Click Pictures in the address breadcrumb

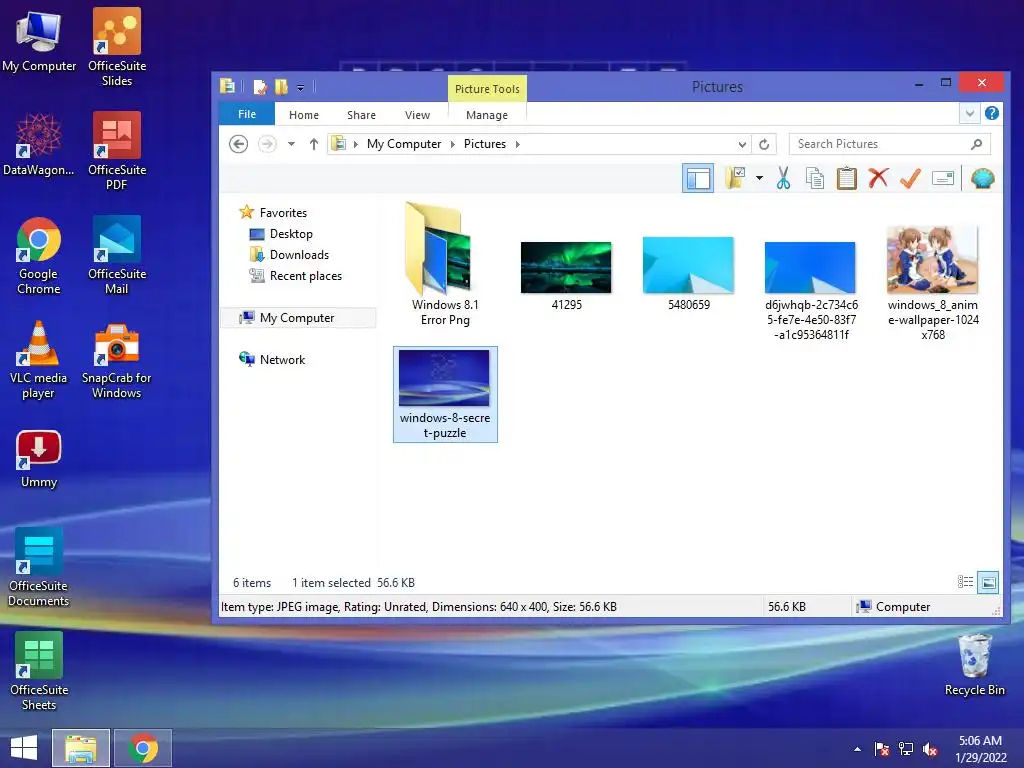pyautogui.click(x=485, y=144)
